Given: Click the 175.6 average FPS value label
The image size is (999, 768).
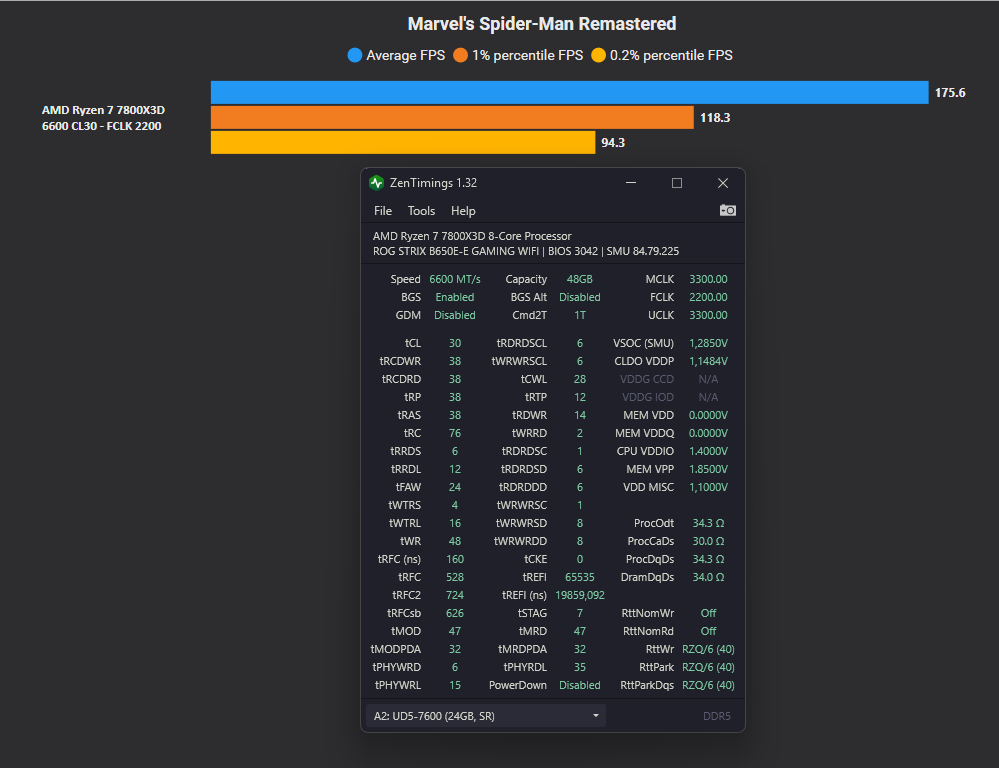Looking at the screenshot, I should 950,92.
